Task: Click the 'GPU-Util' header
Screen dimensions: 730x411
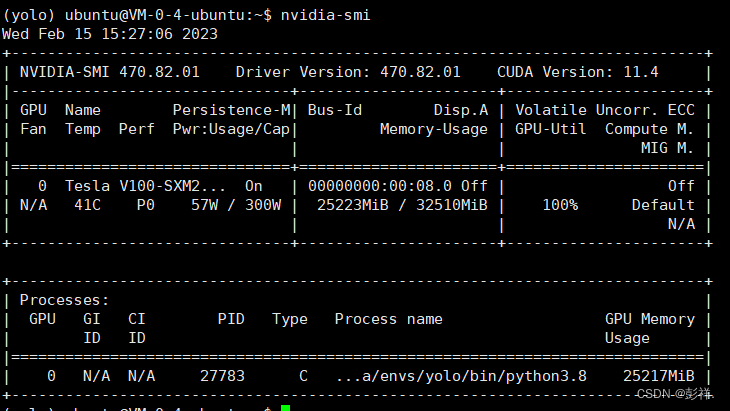Action: pyautogui.click(x=551, y=129)
